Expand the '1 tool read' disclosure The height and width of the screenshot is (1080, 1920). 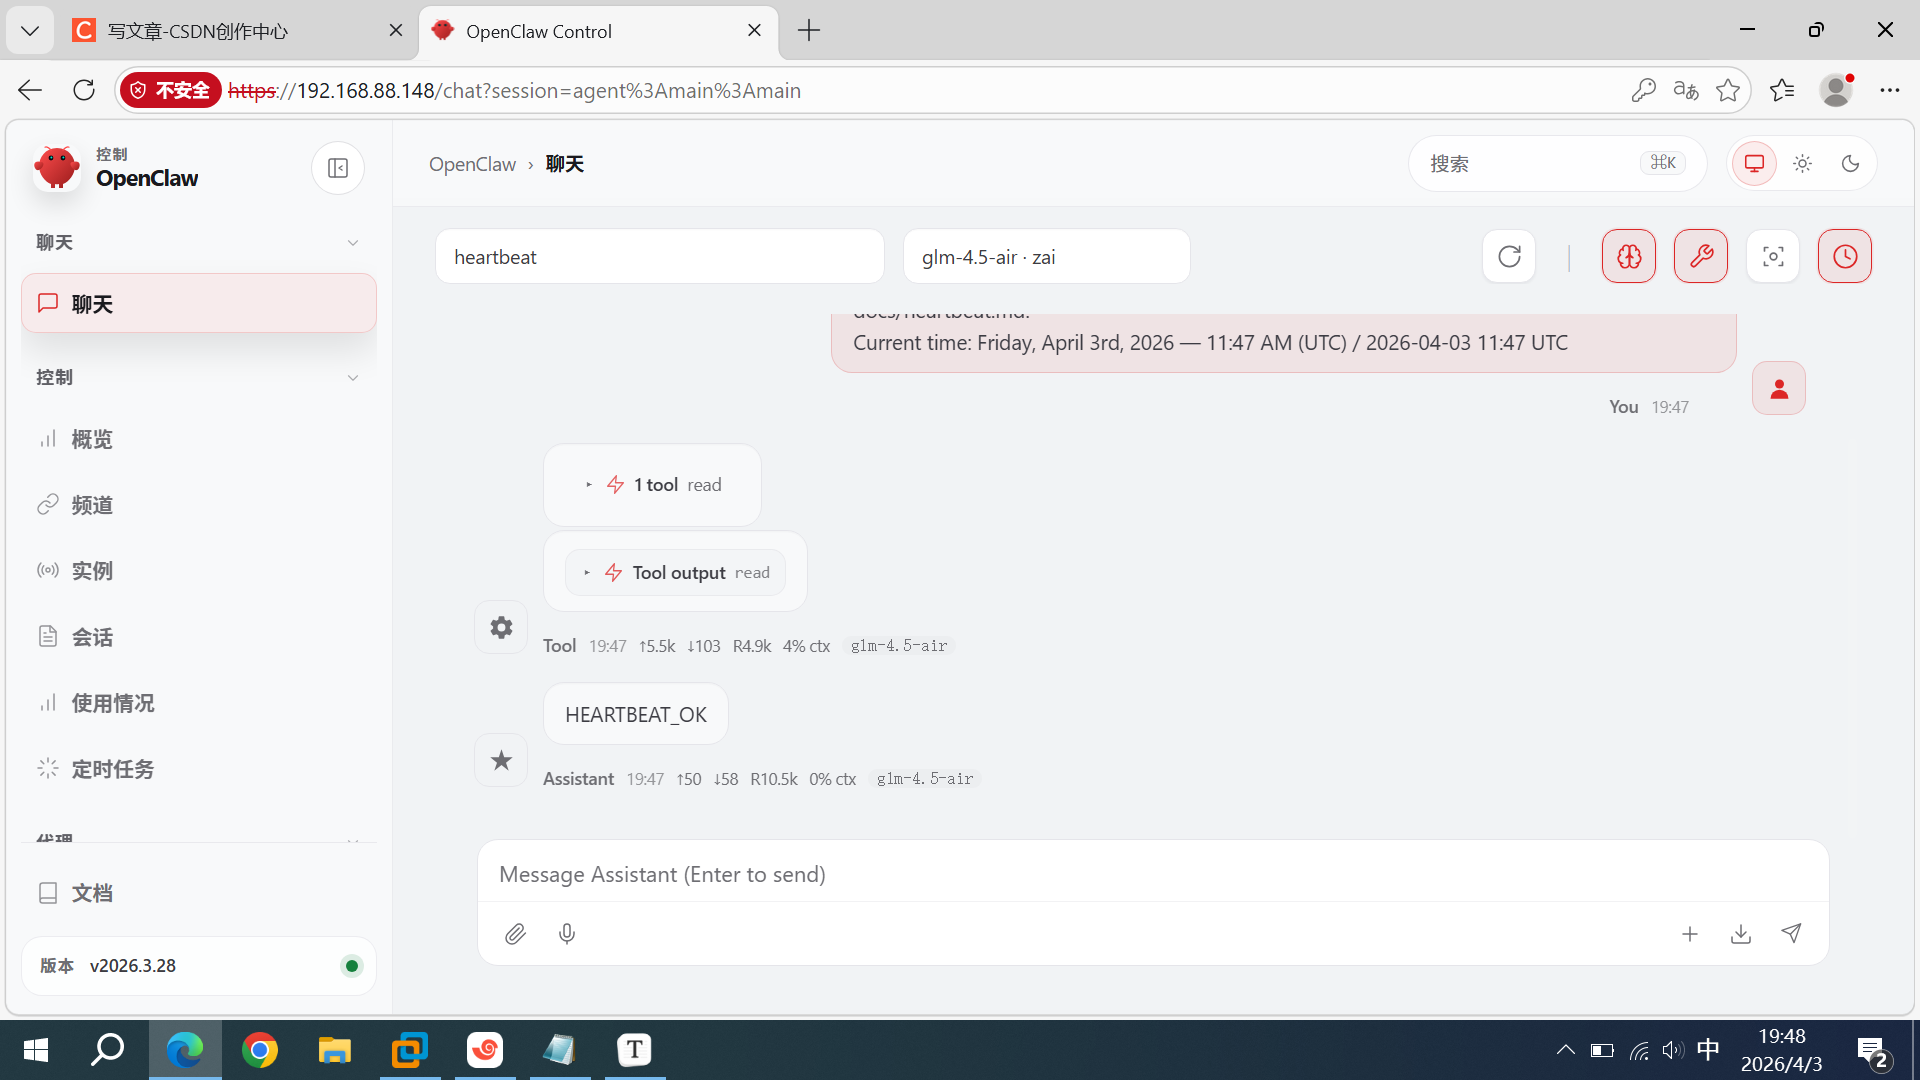pos(653,485)
